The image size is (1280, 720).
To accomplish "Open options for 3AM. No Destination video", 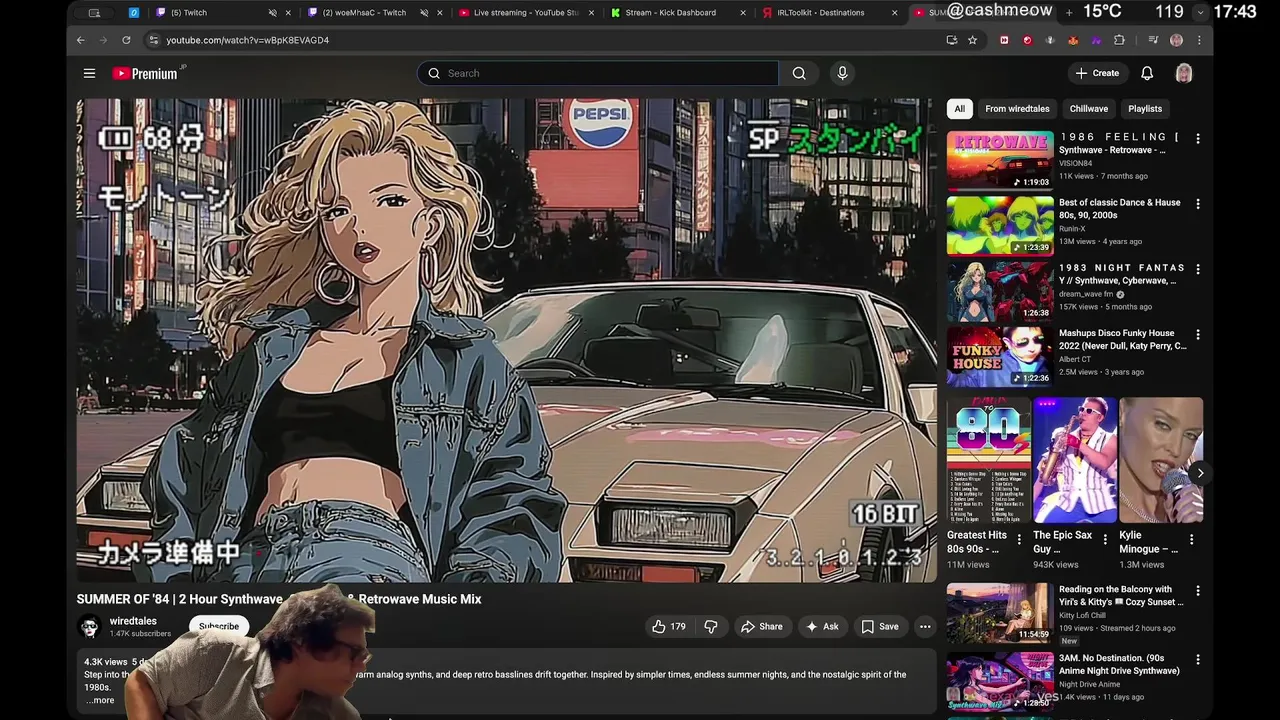I will (1198, 660).
